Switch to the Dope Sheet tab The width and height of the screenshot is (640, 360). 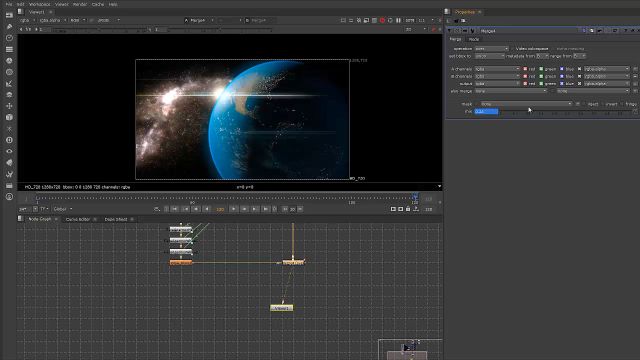click(x=116, y=219)
